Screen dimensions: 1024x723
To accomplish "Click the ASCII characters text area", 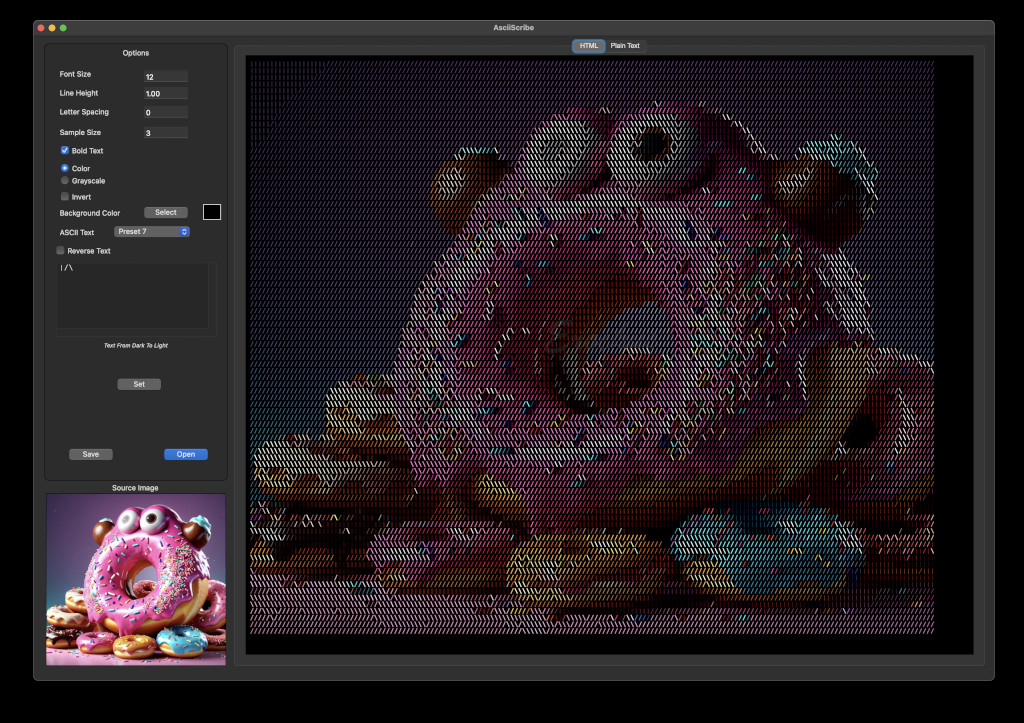I will (133, 295).
